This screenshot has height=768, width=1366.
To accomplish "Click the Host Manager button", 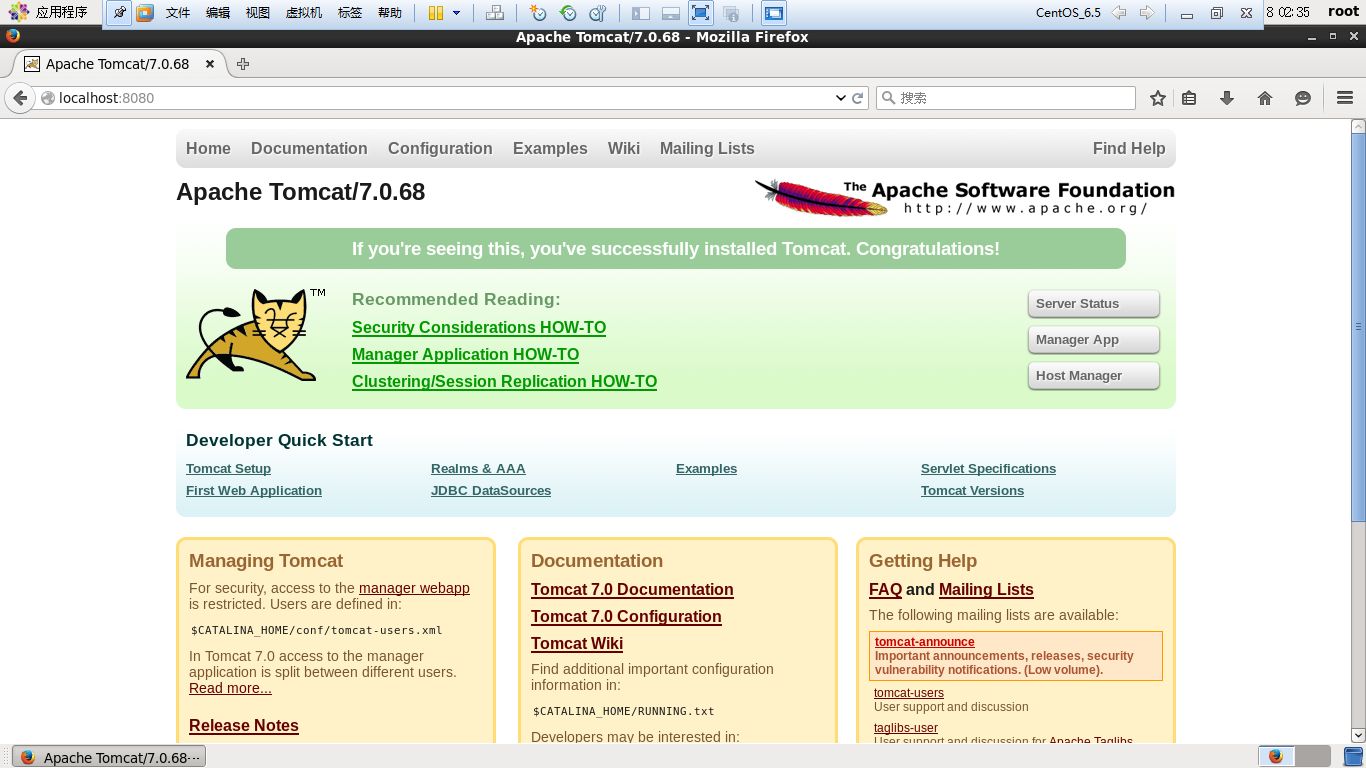I will coord(1094,376).
